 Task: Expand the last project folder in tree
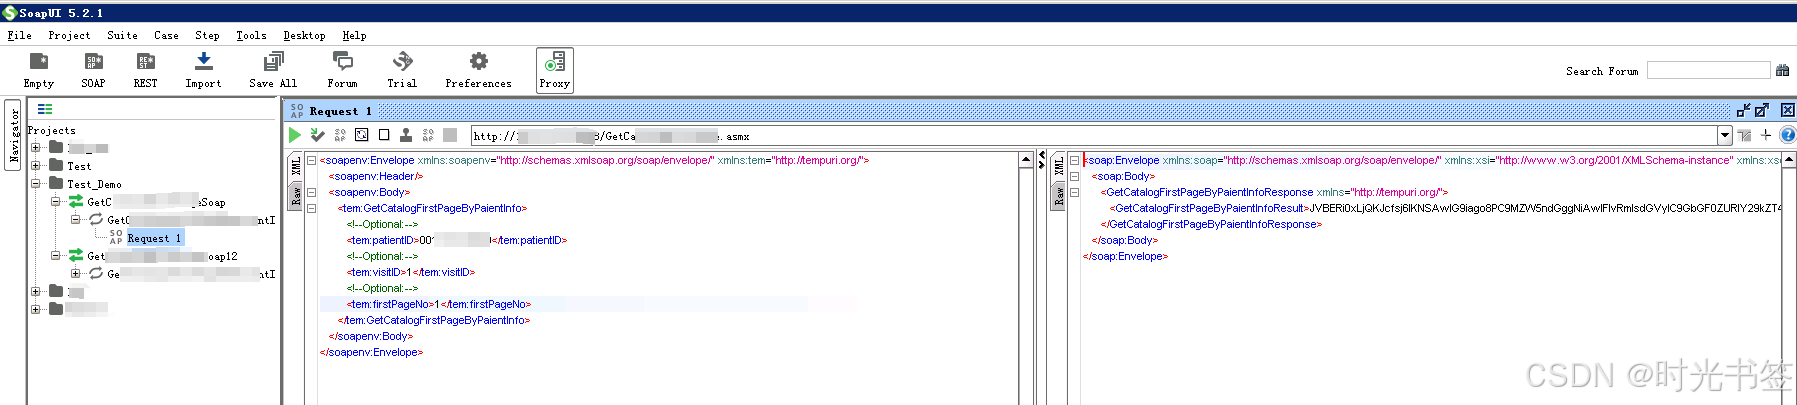click(x=36, y=309)
